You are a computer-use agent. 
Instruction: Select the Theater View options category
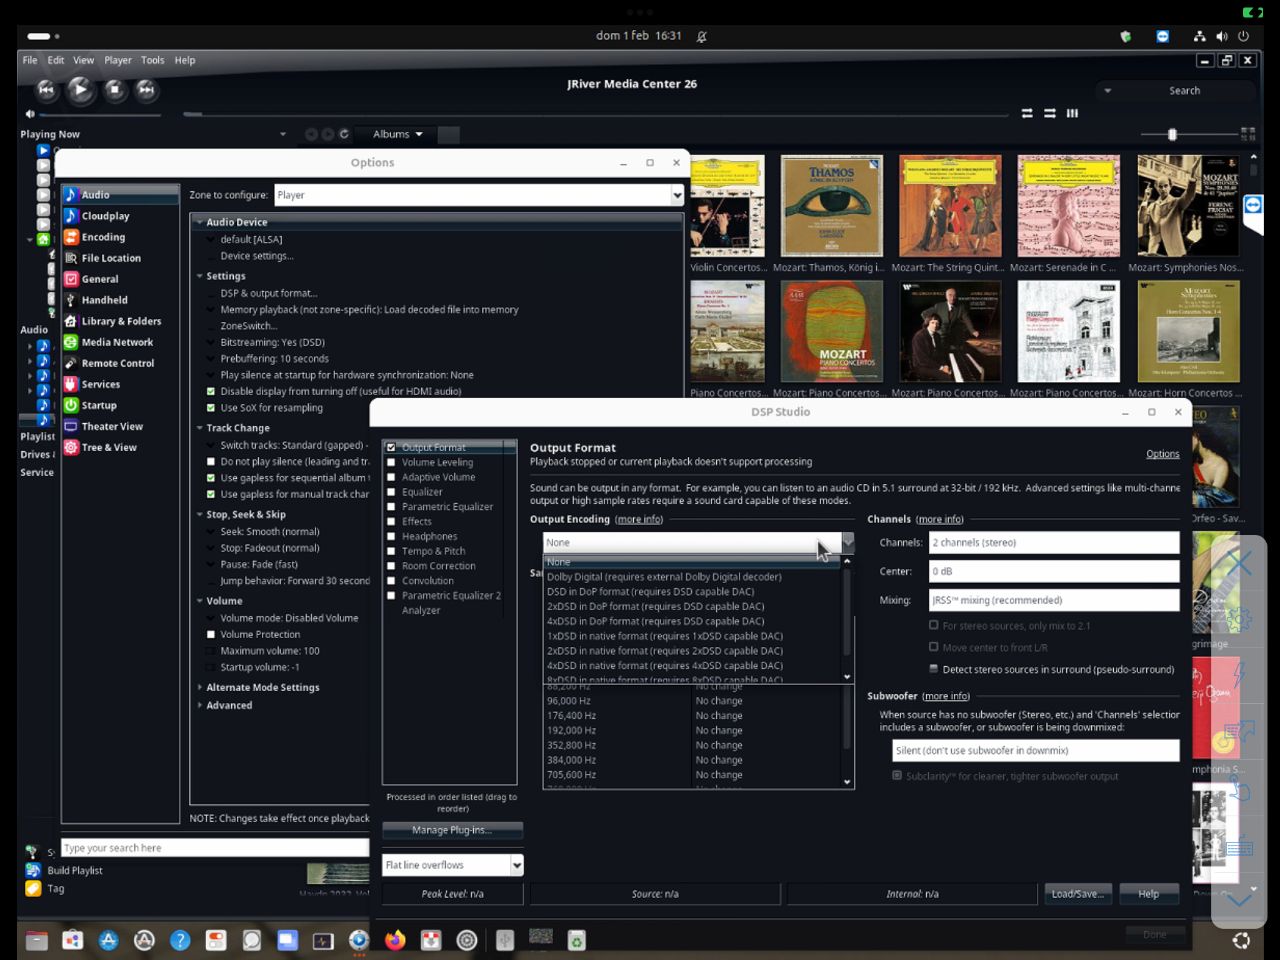pos(112,426)
